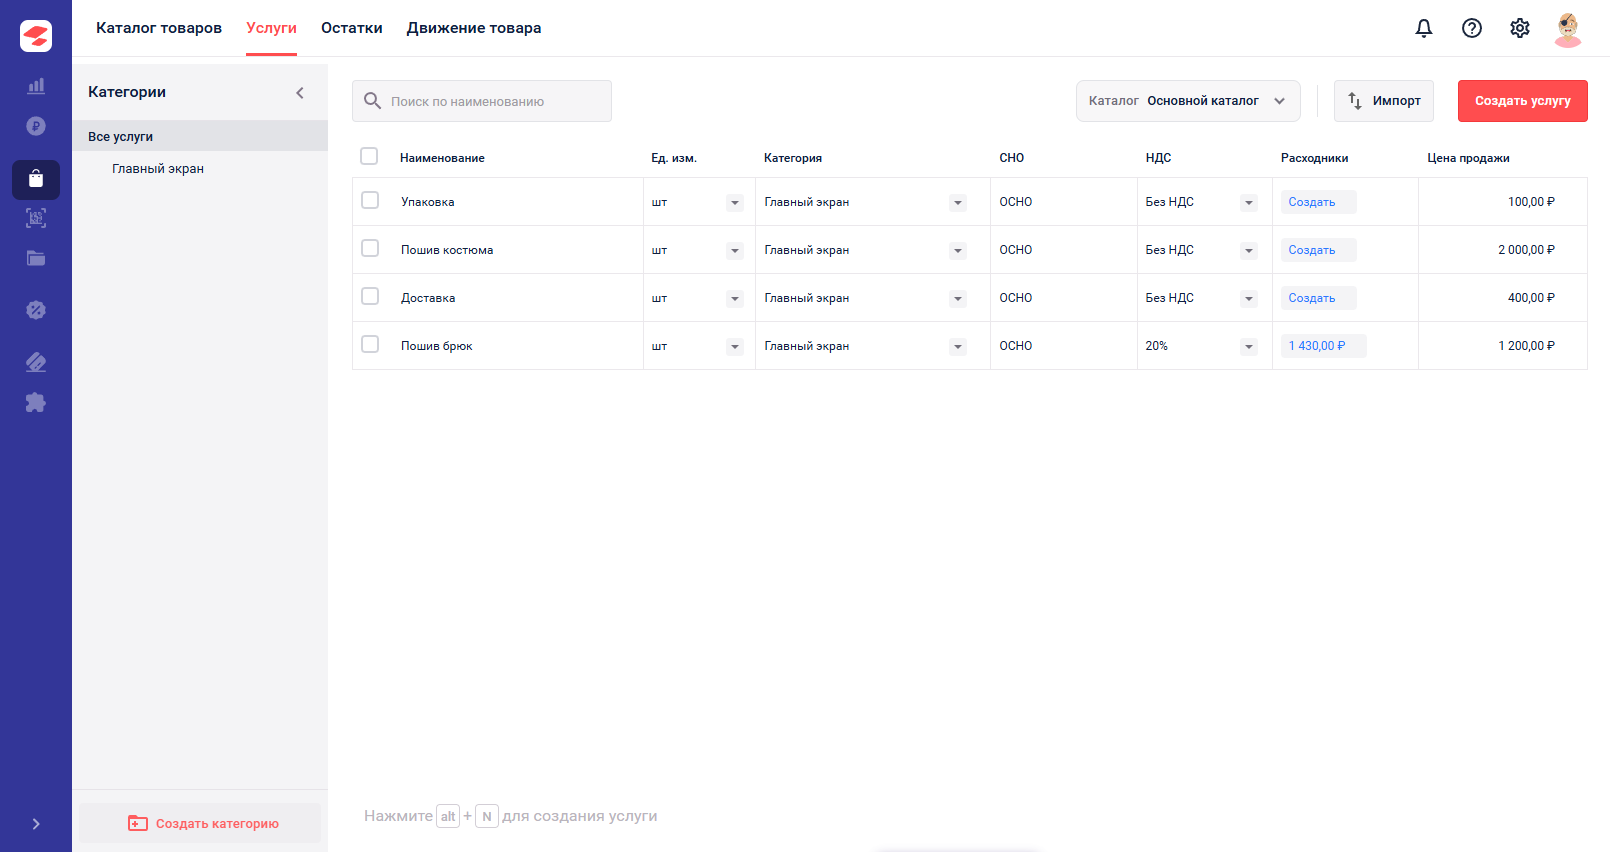Image resolution: width=1610 pixels, height=852 pixels.
Task: Open the 20% НДС dropdown for Пошив брюк
Action: [x=1249, y=347]
